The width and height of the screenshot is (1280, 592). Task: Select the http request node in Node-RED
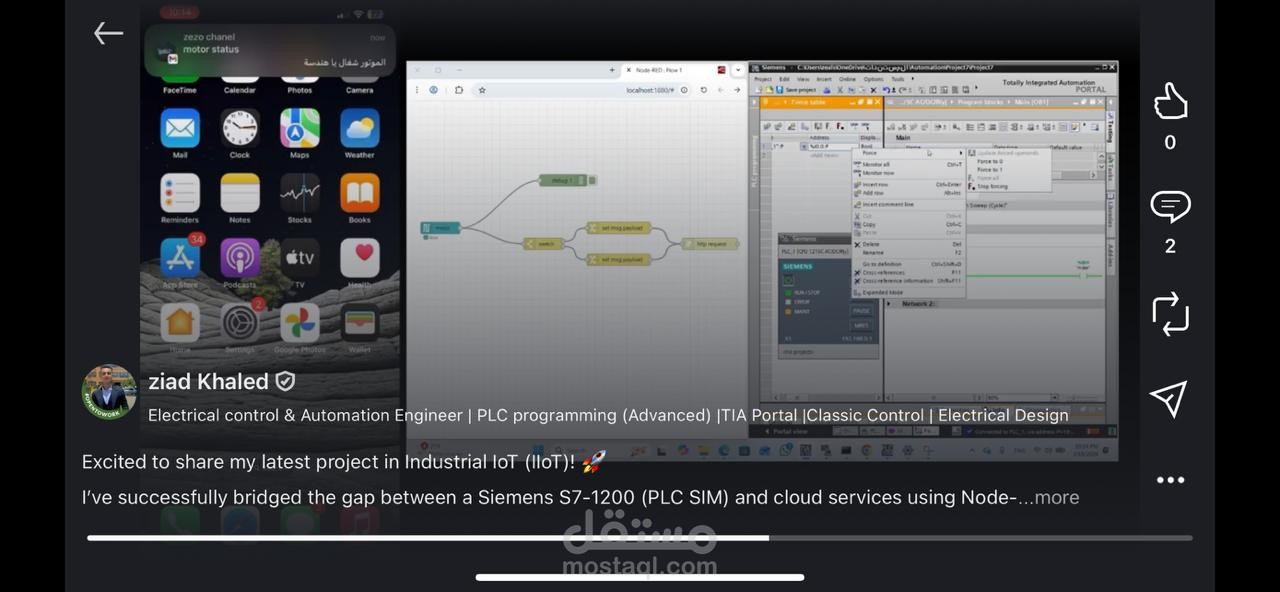[710, 243]
